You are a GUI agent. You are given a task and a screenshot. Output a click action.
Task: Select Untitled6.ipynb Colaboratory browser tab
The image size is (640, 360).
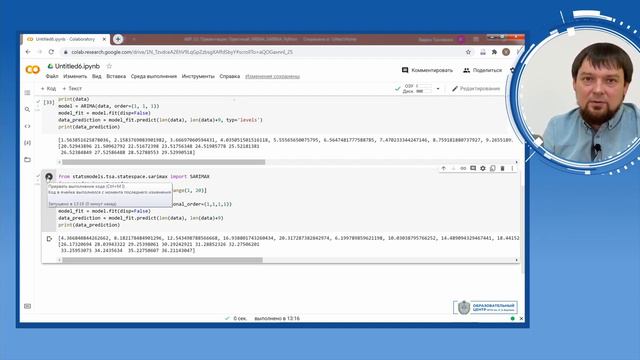pos(65,39)
